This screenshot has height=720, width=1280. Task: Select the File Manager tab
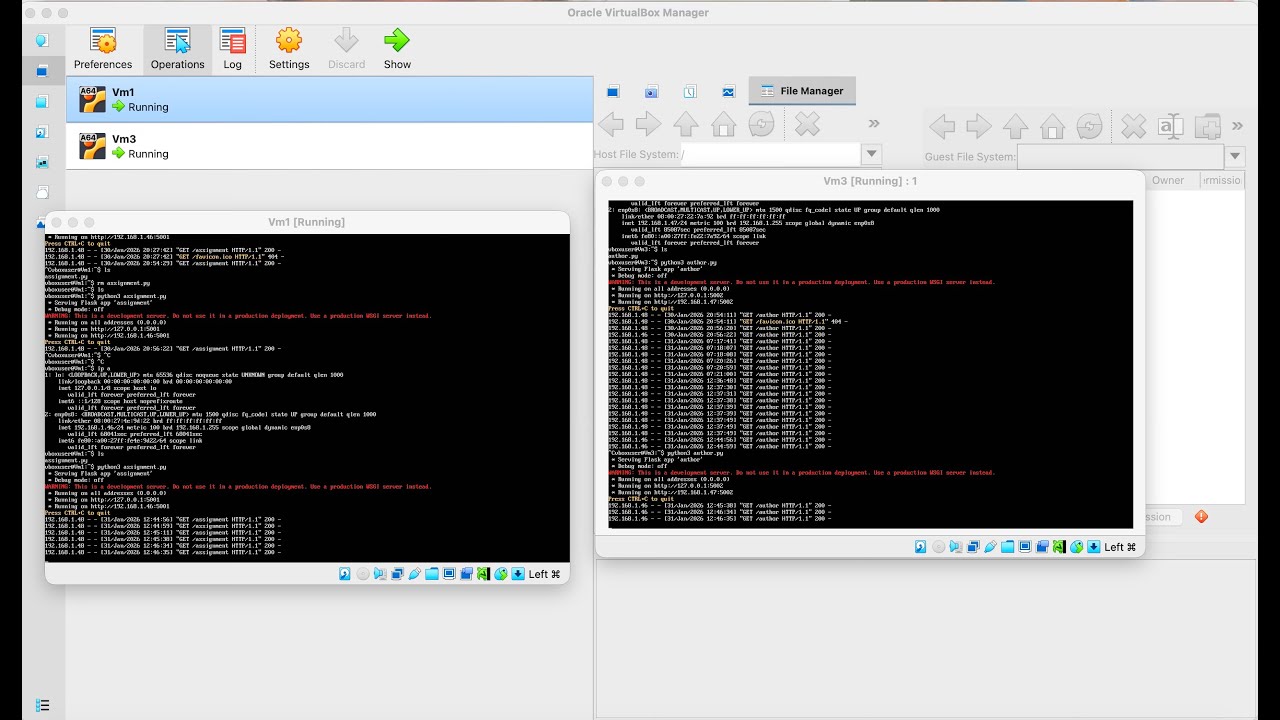(x=801, y=91)
